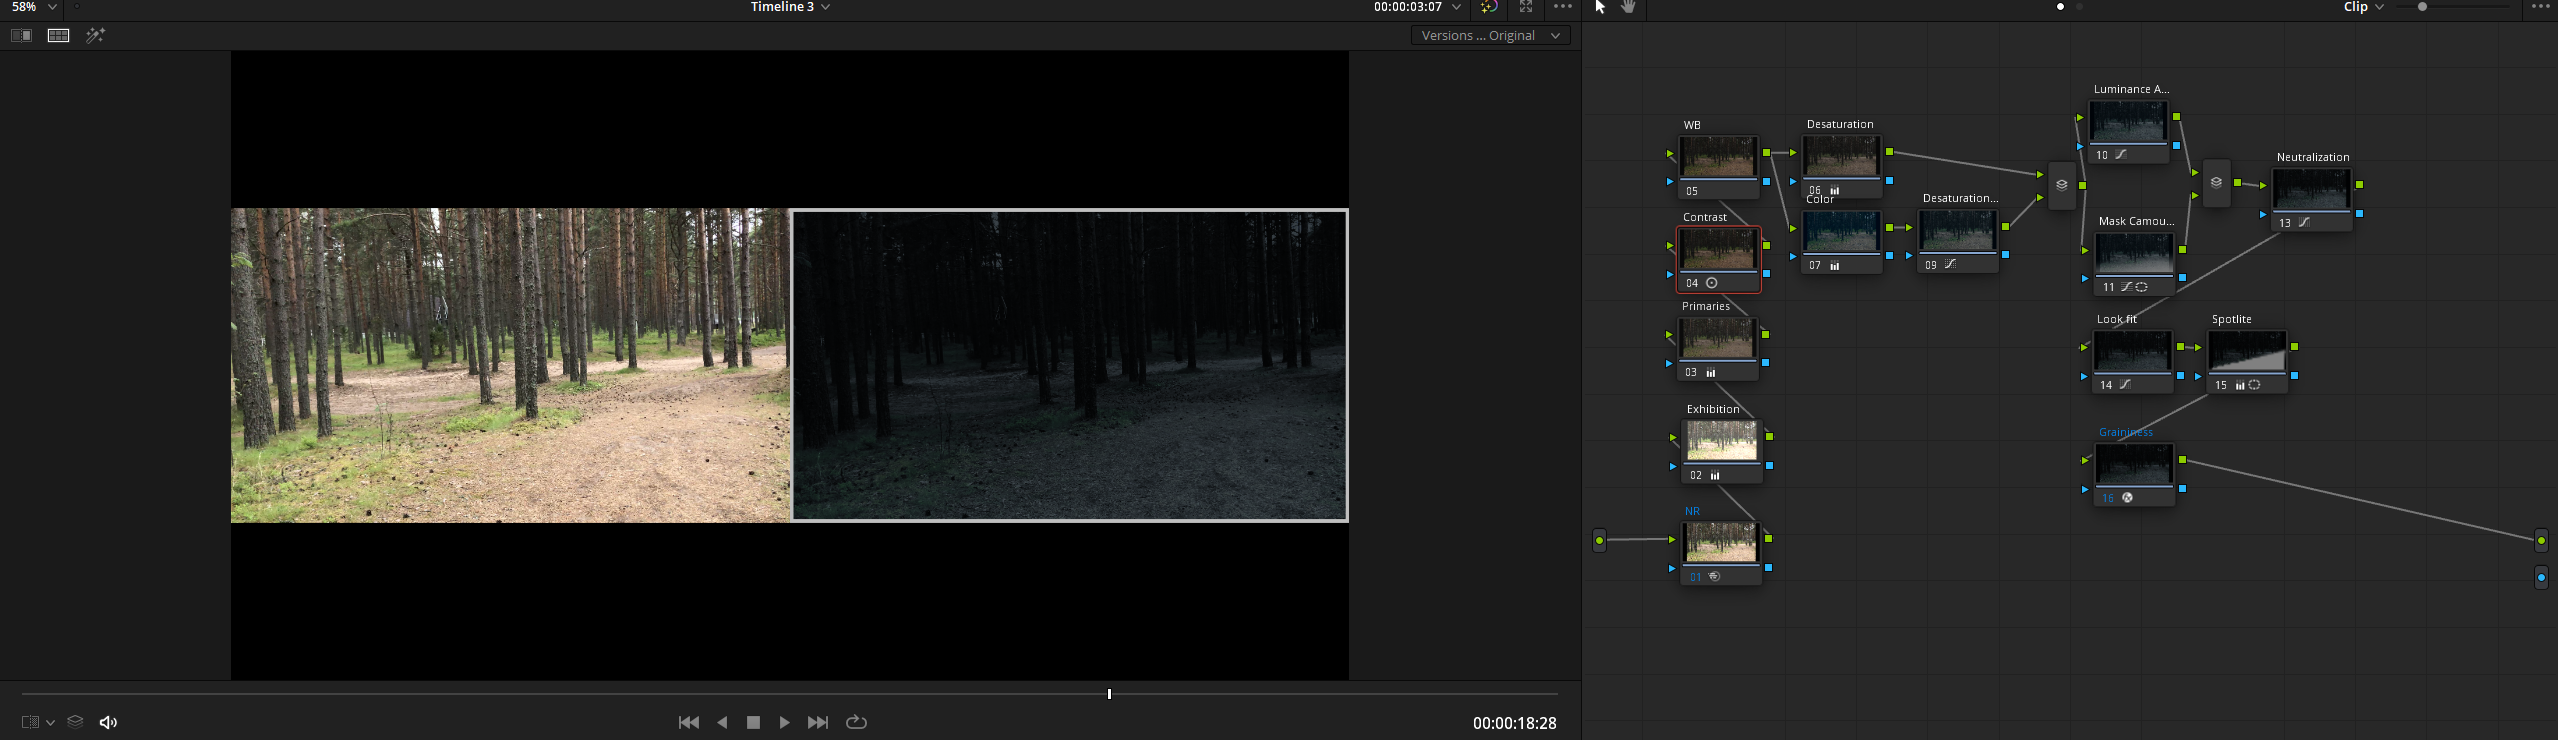Click the layer mixer node near Desaturation...
The height and width of the screenshot is (740, 2558).
[2061, 185]
